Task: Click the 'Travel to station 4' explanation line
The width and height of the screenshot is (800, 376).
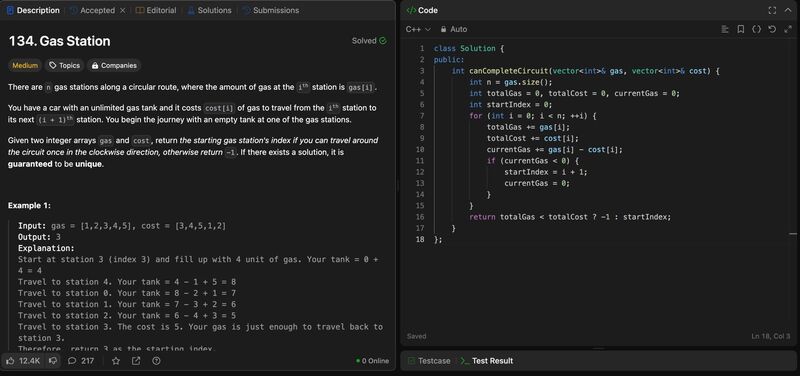Action: click(127, 282)
